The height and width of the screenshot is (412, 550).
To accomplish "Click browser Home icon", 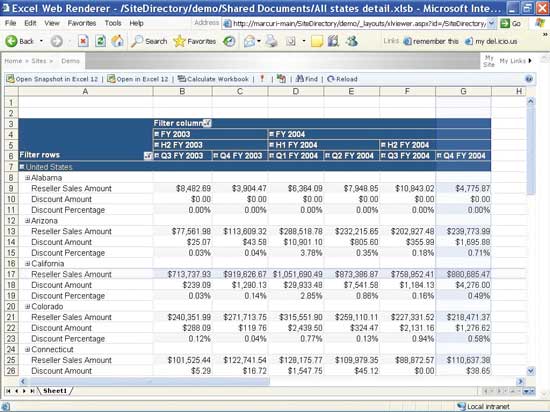I will click(x=118, y=41).
